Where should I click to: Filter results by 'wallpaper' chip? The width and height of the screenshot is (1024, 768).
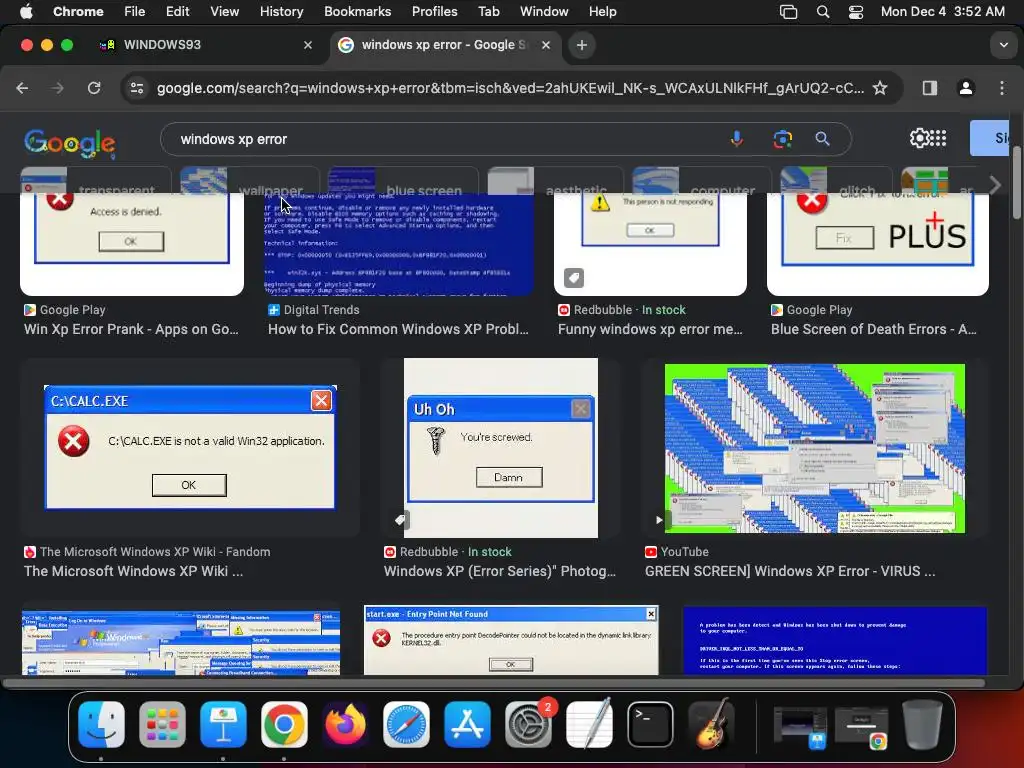250,181
